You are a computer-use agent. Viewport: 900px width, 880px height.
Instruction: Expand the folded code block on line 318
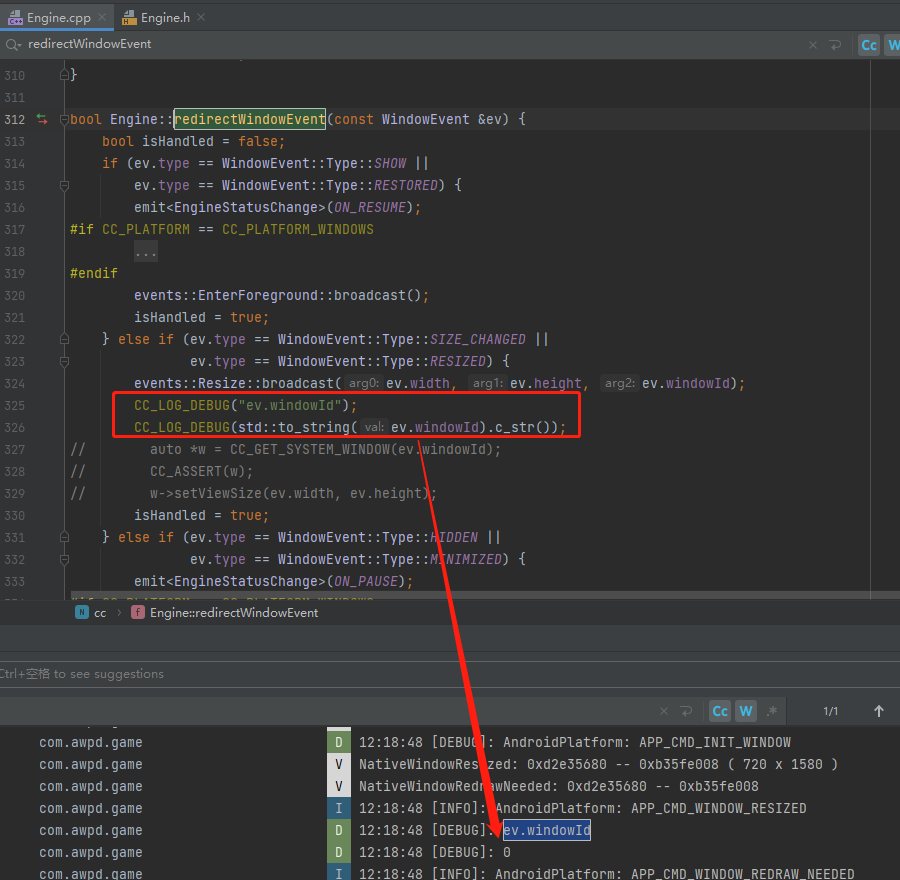(146, 252)
